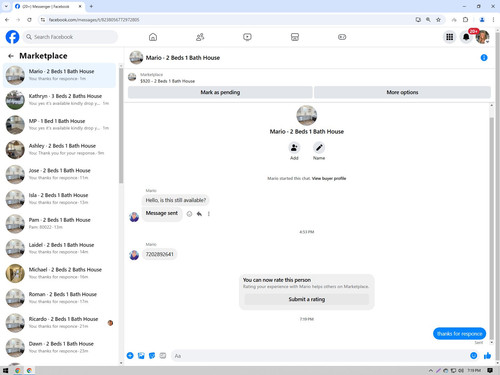Open the Gaming icon in top navigation
This screenshot has width=500, height=375.
342,37
